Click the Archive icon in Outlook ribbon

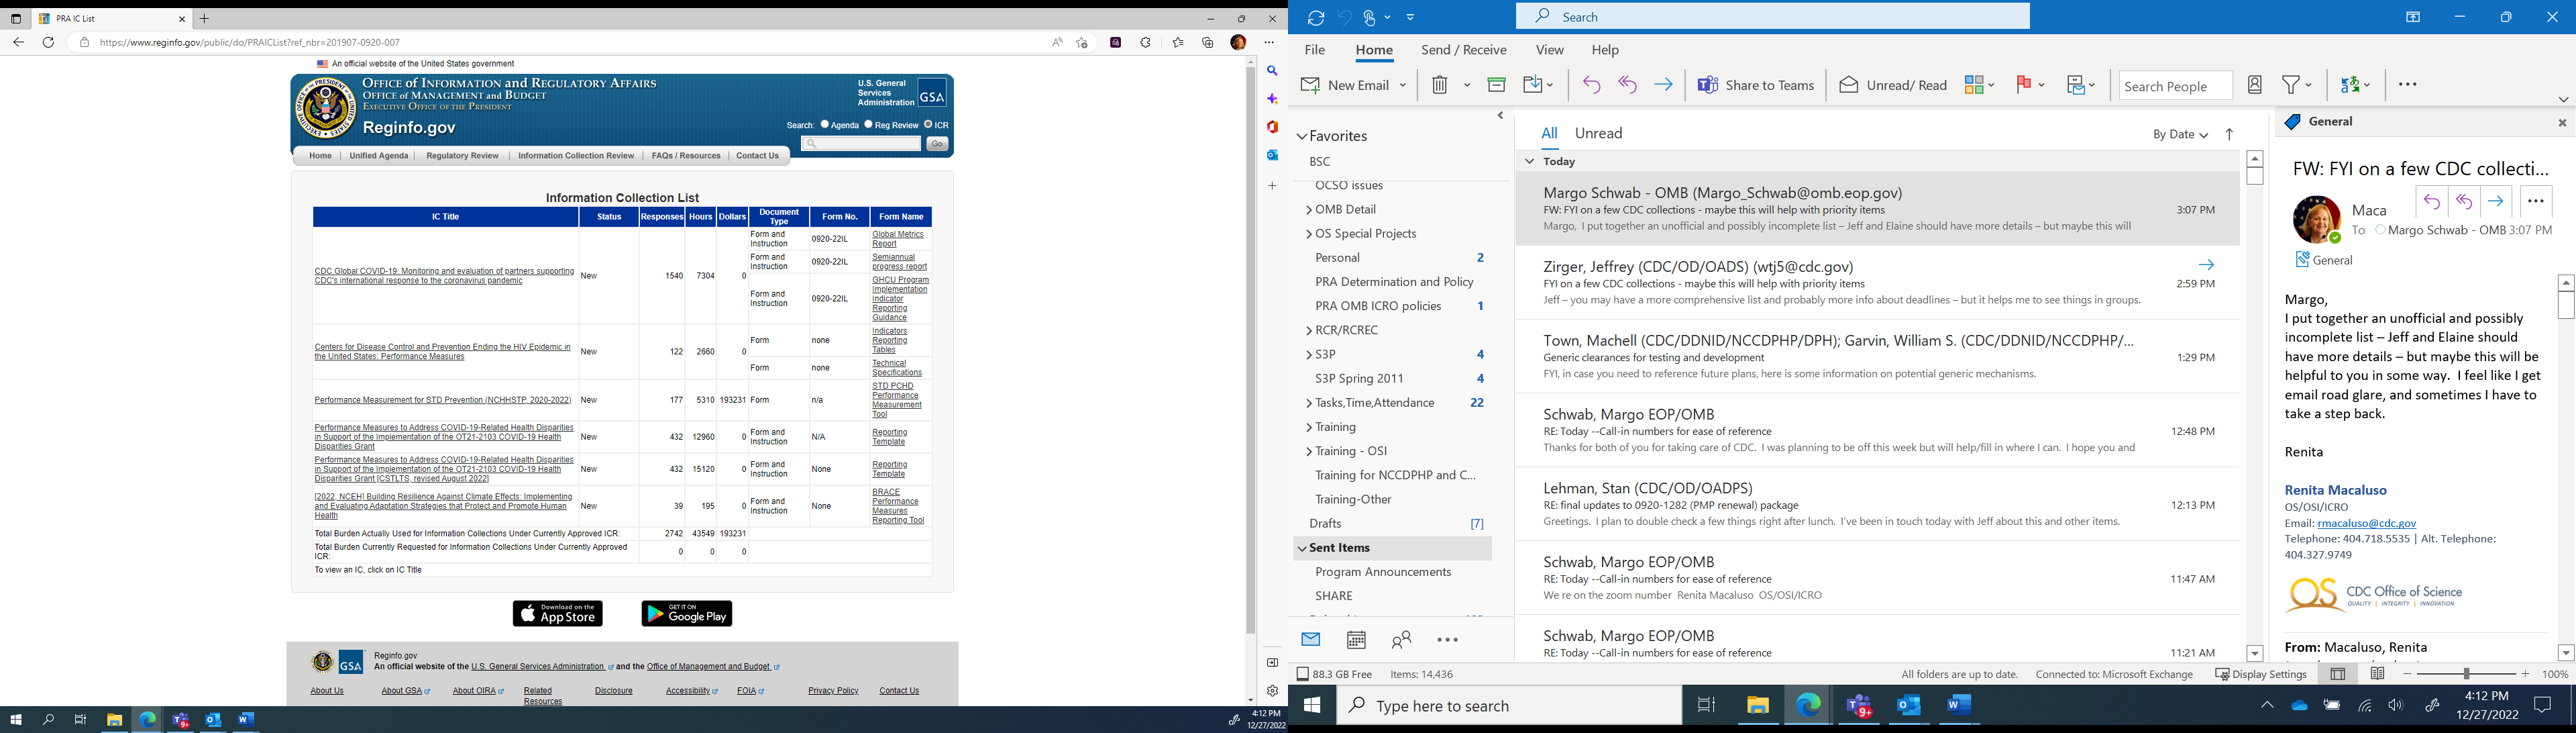[x=1496, y=86]
